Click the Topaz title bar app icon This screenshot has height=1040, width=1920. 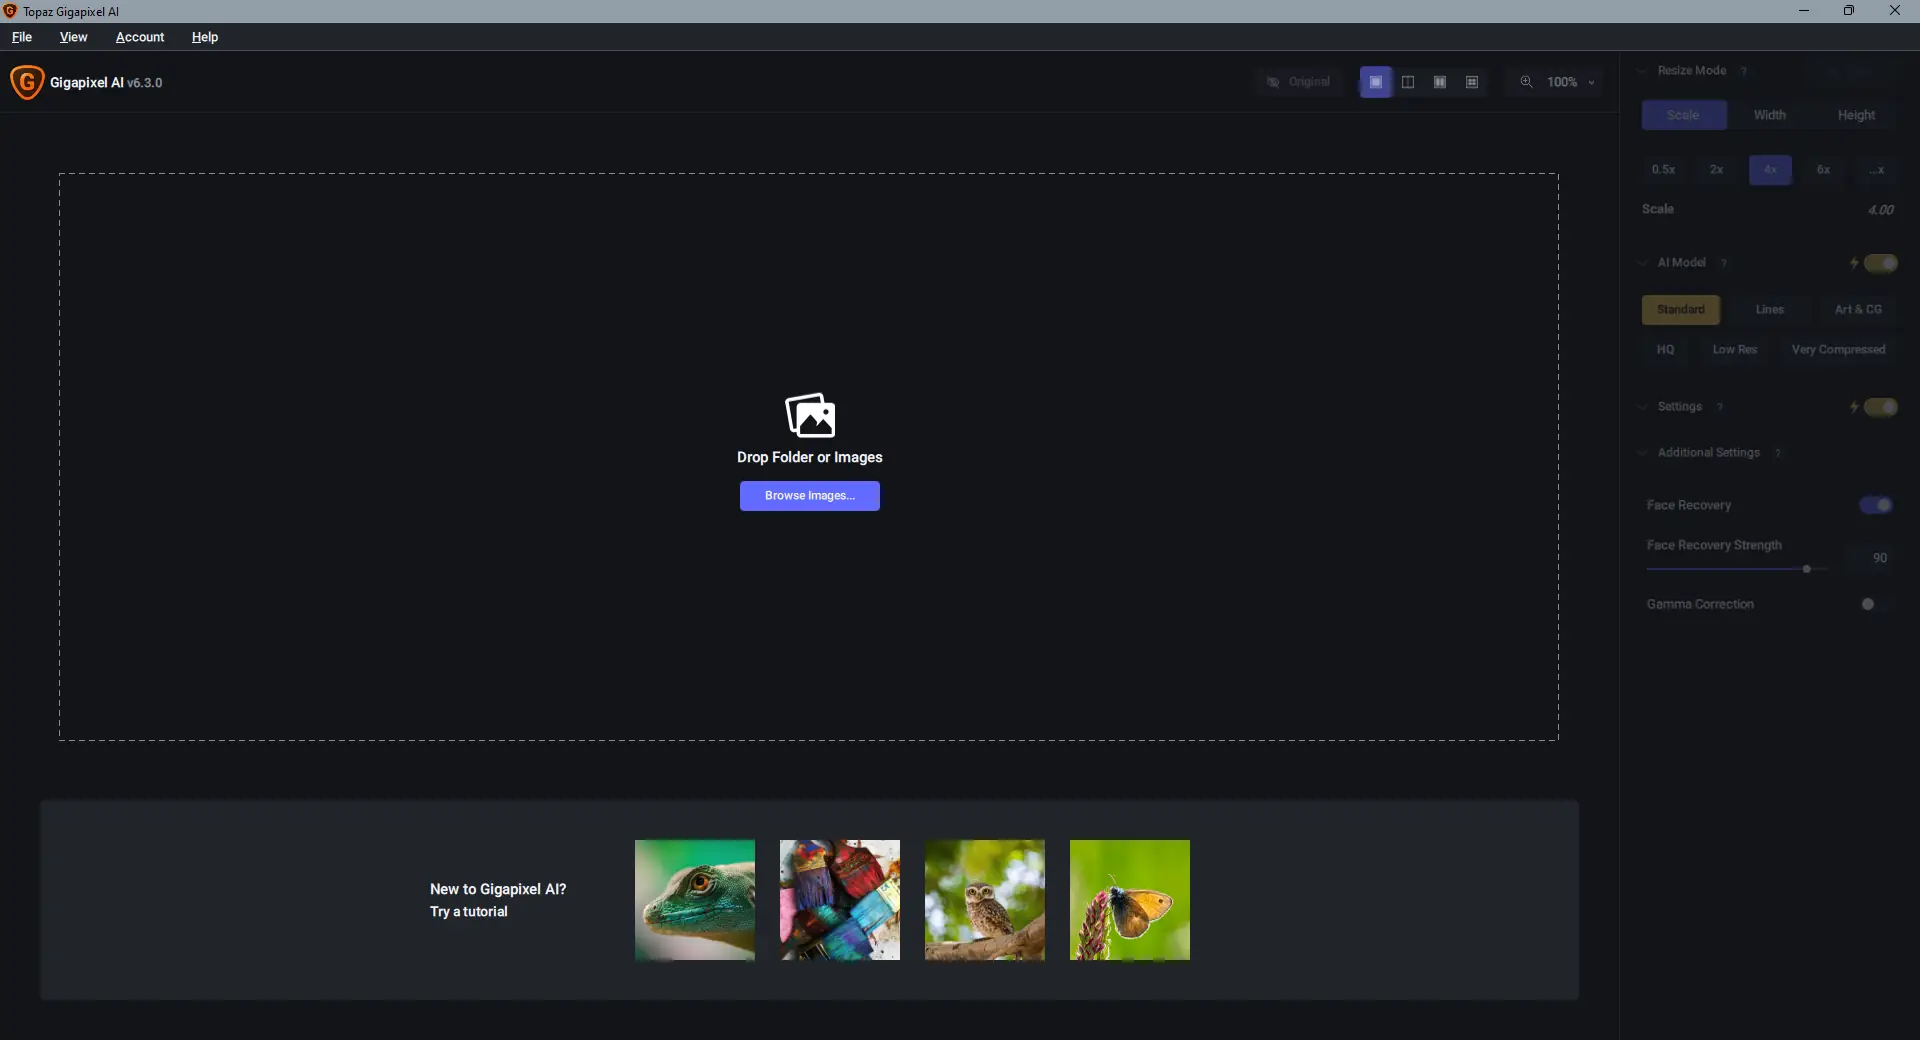(10, 11)
